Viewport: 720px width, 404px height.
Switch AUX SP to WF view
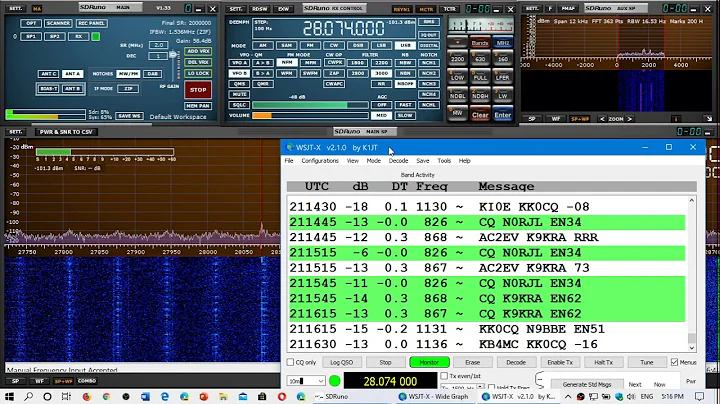click(x=556, y=119)
